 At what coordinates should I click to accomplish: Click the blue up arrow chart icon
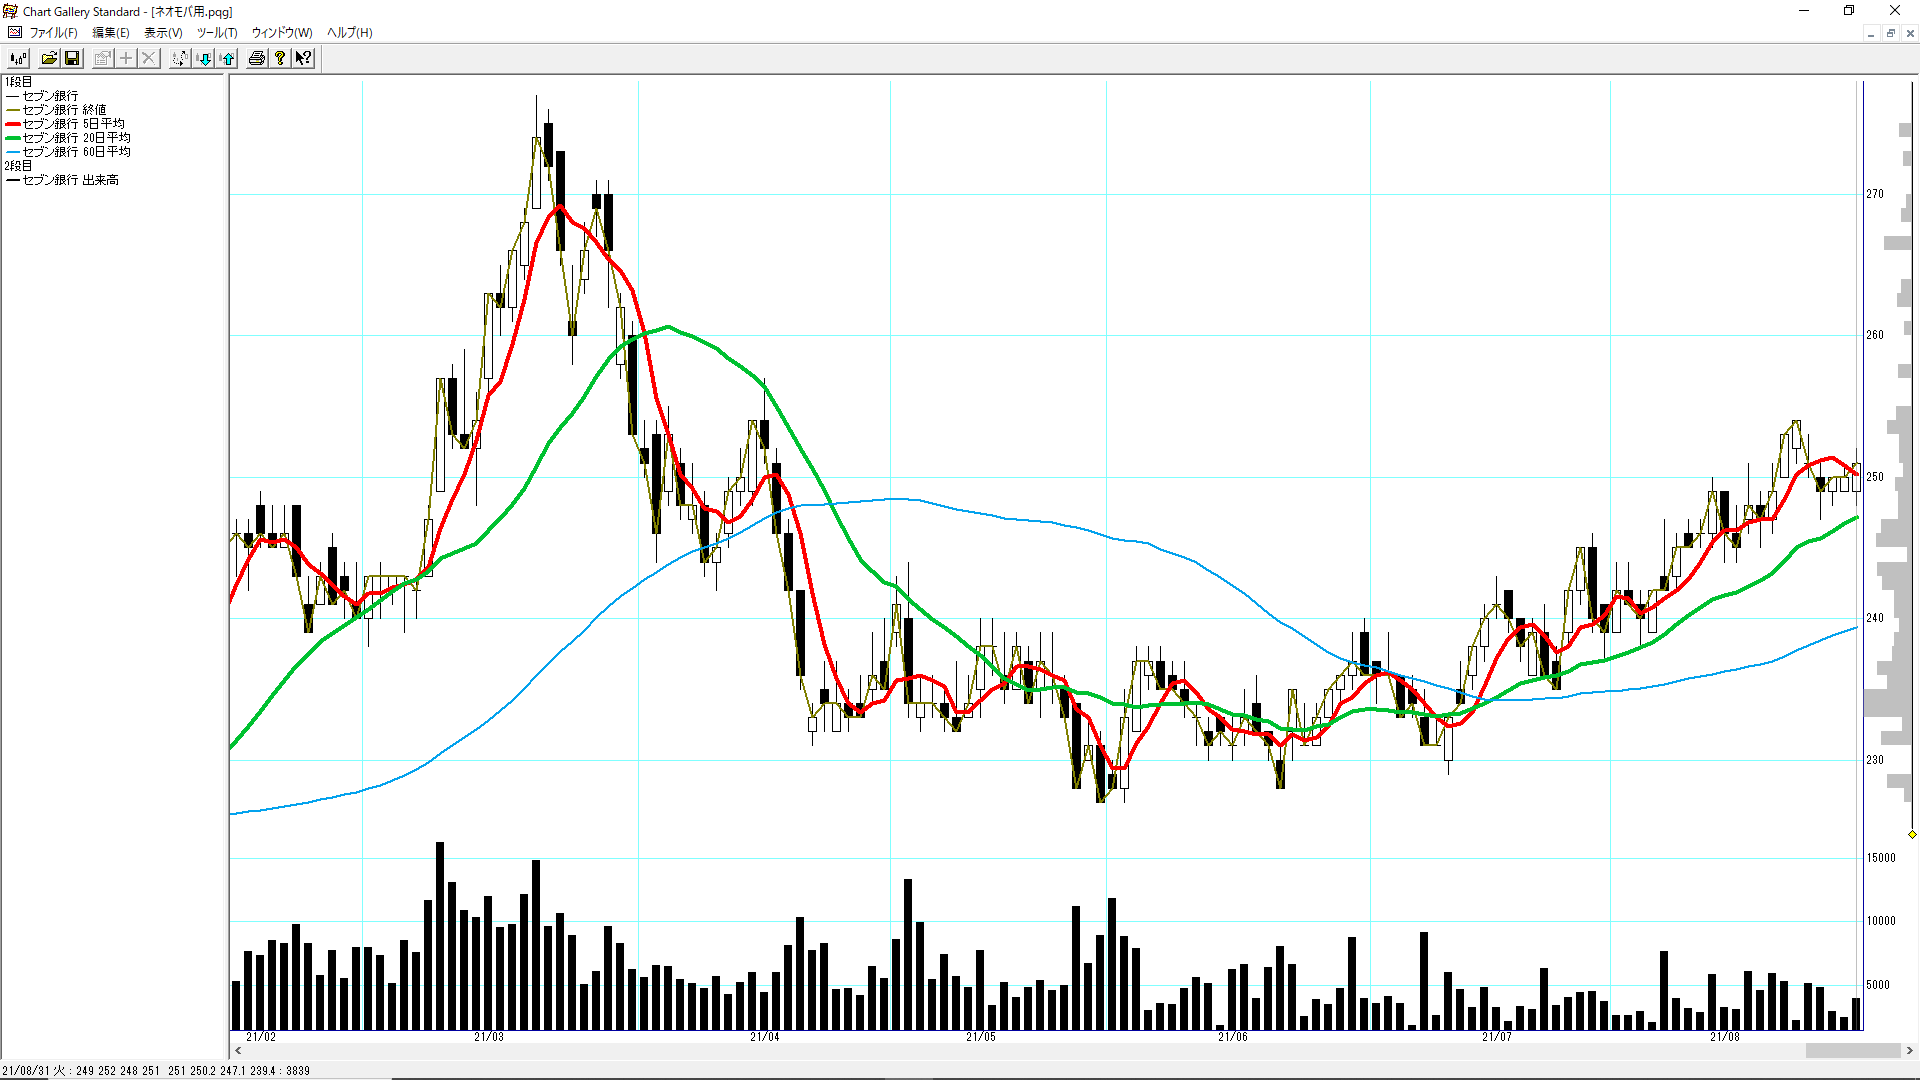(x=228, y=58)
